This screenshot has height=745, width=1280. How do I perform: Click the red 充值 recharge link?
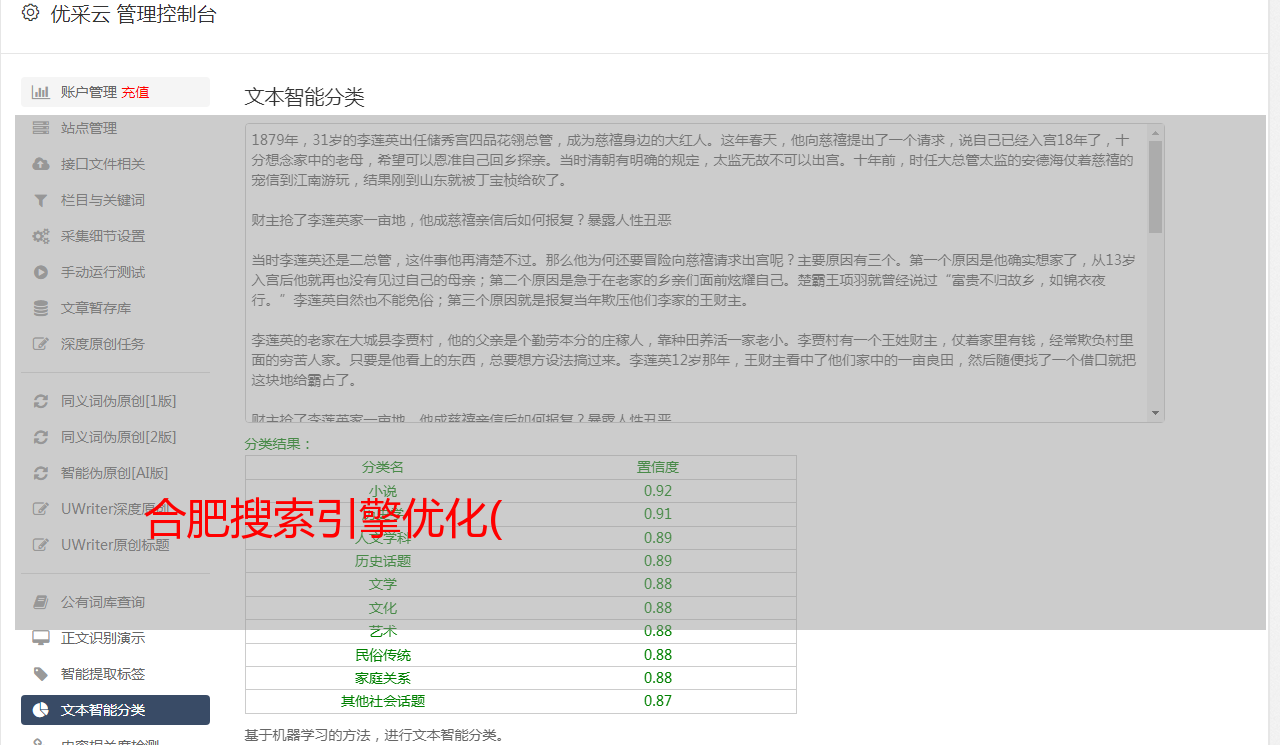[x=135, y=92]
